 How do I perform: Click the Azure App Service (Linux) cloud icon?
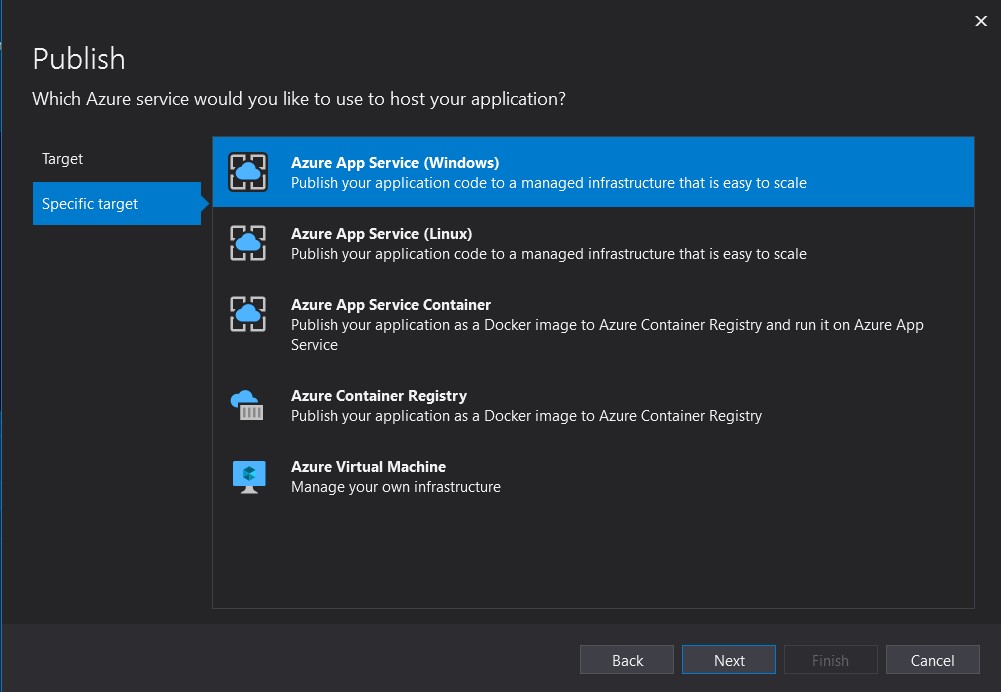point(248,243)
